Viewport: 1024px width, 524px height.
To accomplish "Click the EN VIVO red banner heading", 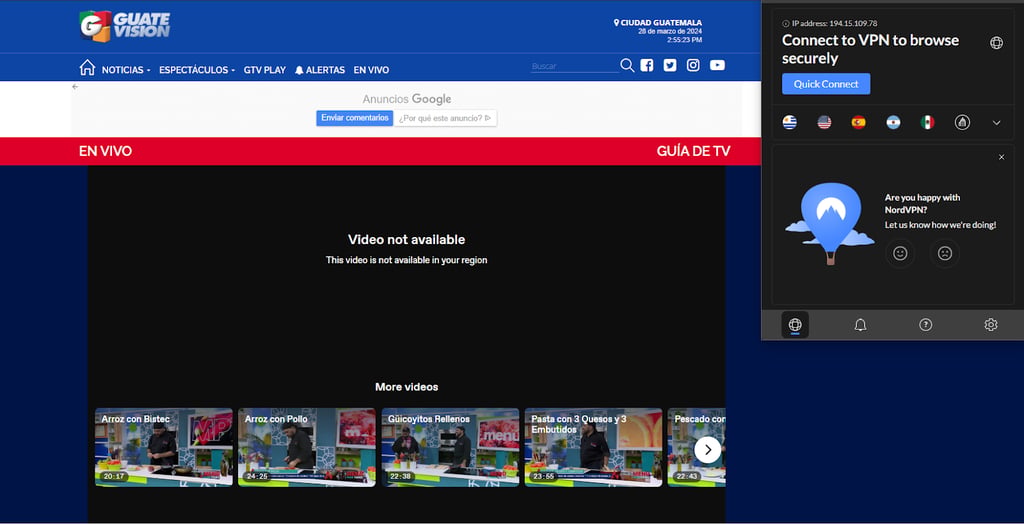I will pos(105,152).
